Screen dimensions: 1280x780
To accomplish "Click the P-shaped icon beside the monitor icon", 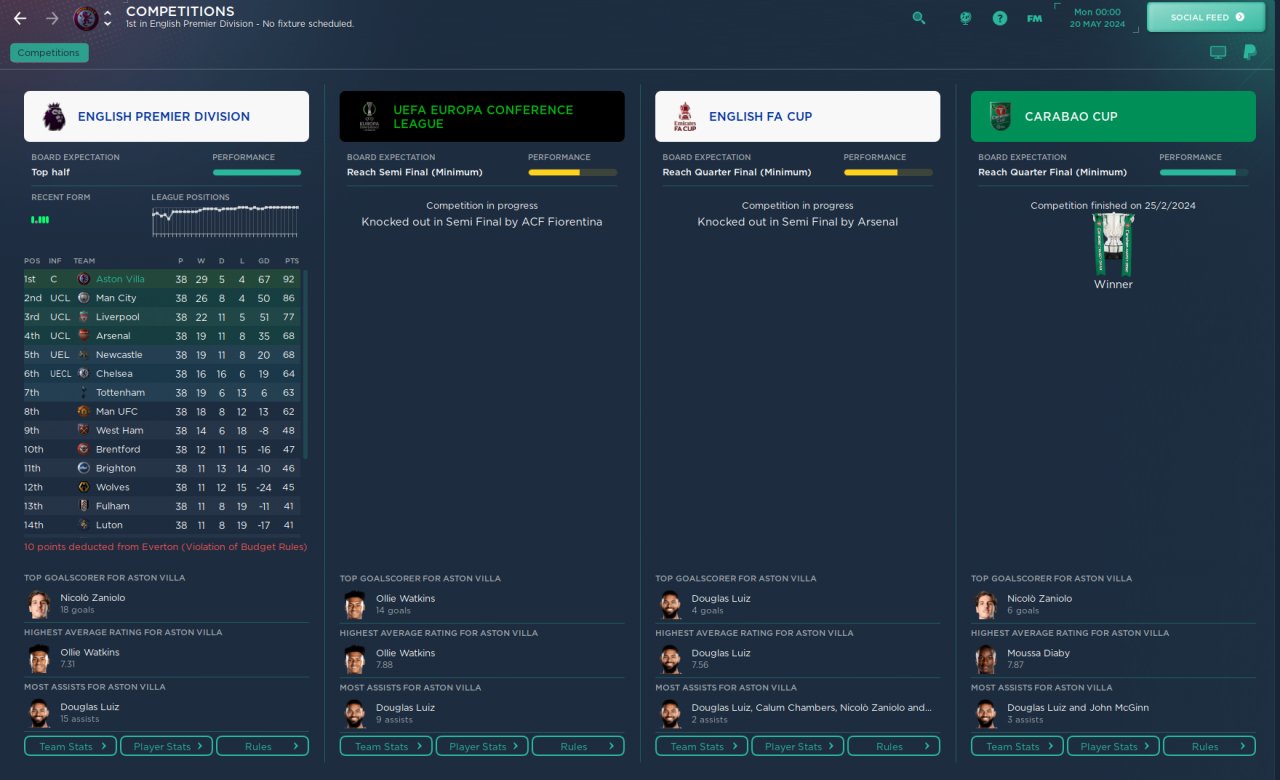I will (x=1249, y=52).
